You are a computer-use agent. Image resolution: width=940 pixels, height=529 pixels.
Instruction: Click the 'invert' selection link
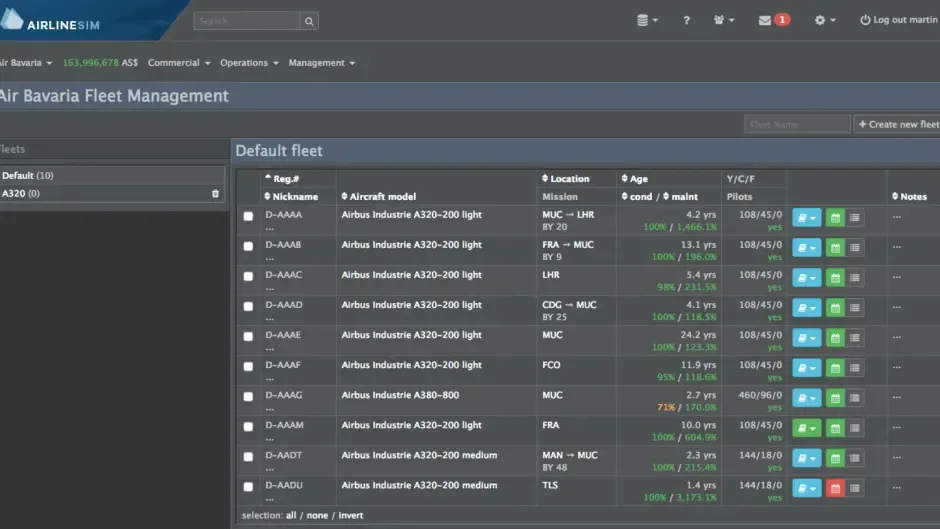tap(351, 515)
